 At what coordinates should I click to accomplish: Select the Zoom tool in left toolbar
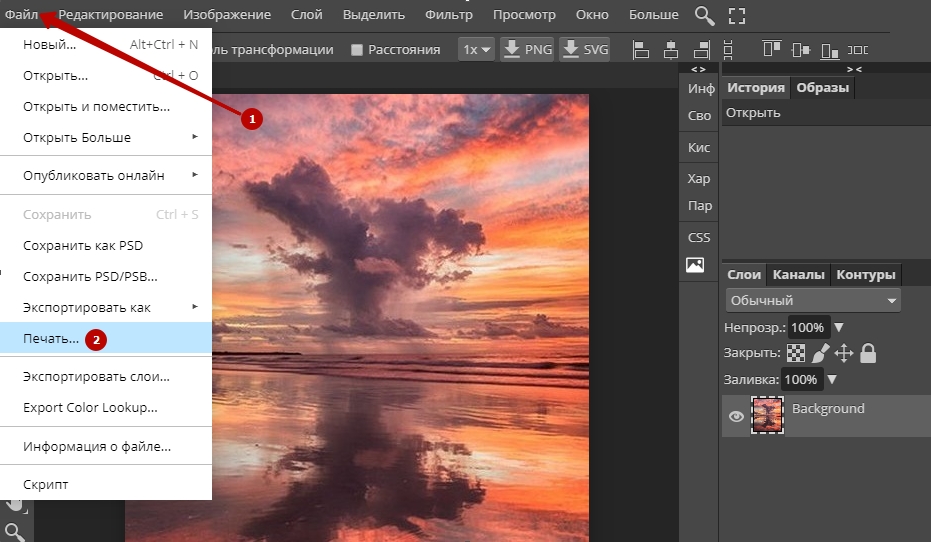coord(14,531)
